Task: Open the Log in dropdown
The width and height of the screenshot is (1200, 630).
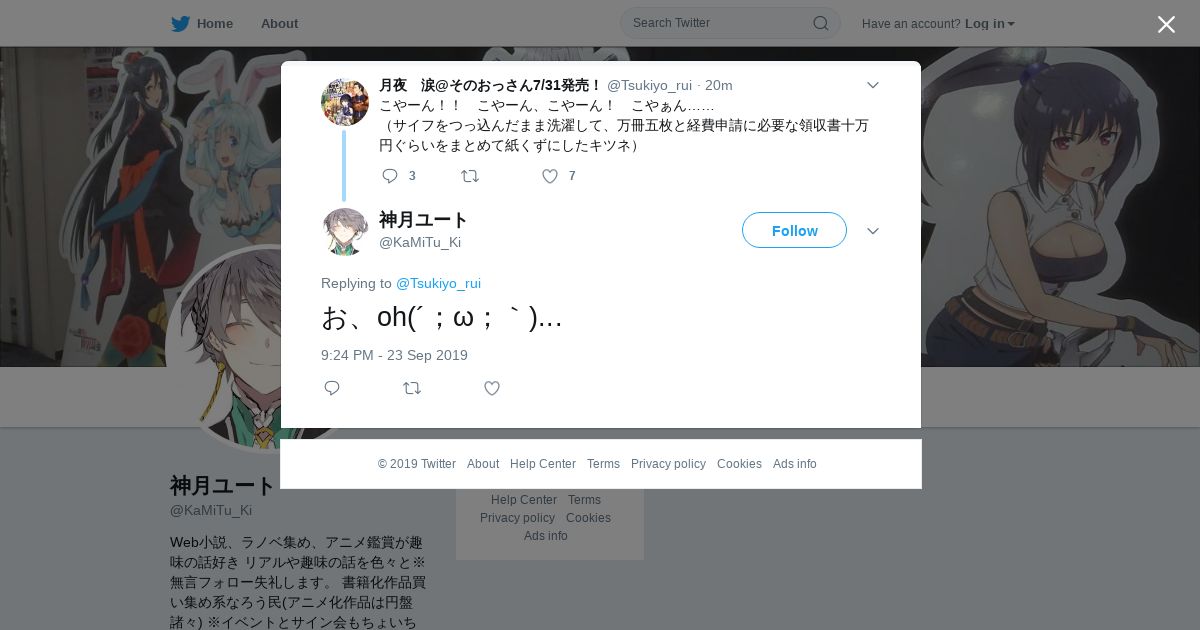Action: pyautogui.click(x=989, y=24)
